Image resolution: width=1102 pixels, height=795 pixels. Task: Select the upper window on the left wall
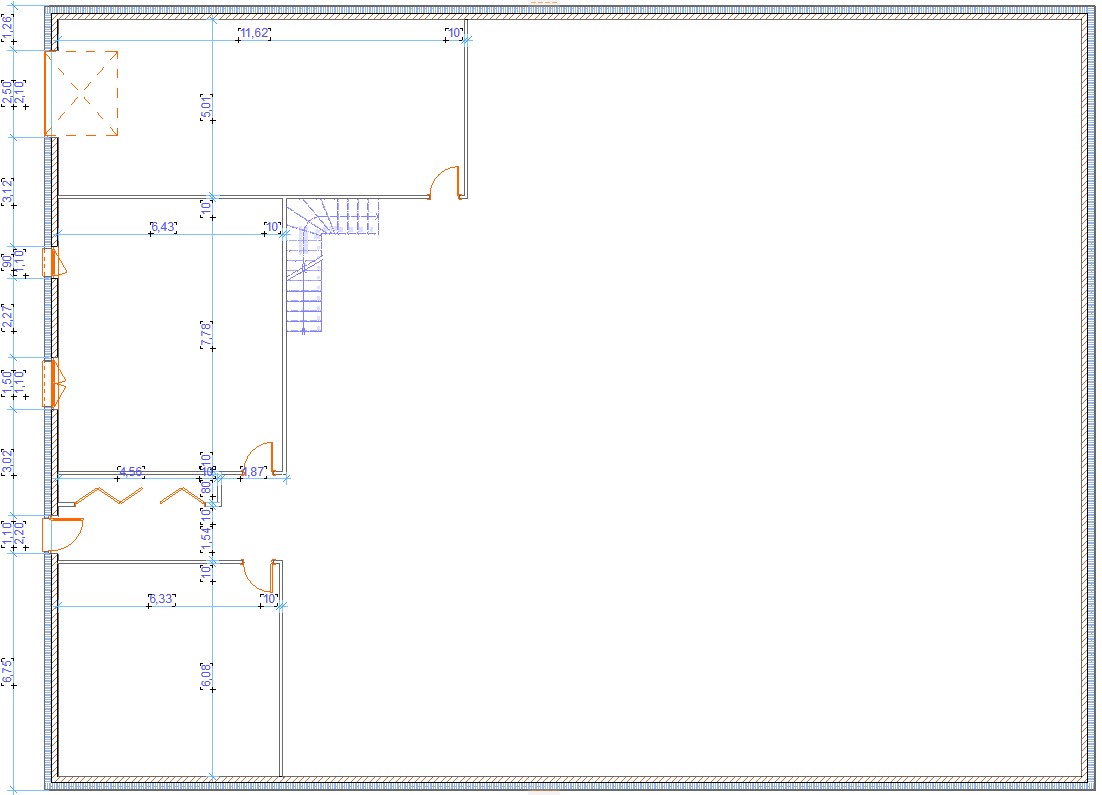click(51, 262)
